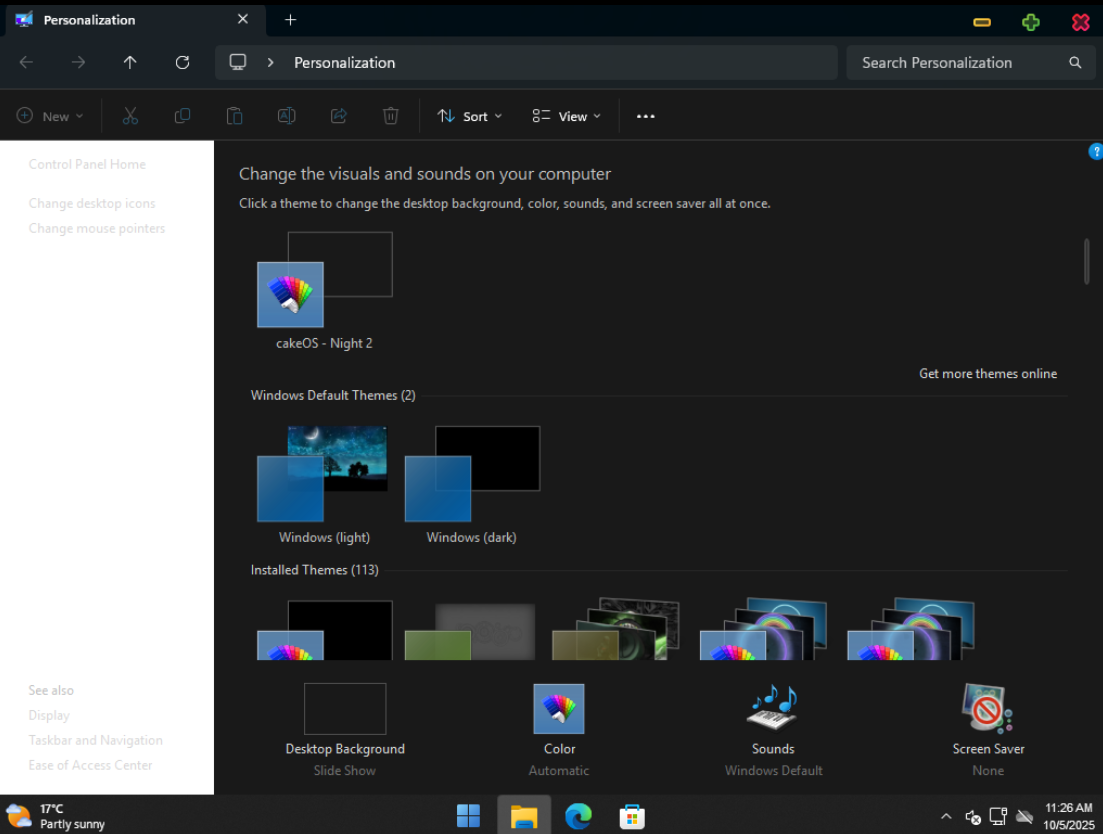Screen dimensions: 1103x834
Task: Open the Screen Saver settings icon
Action: coord(987,710)
